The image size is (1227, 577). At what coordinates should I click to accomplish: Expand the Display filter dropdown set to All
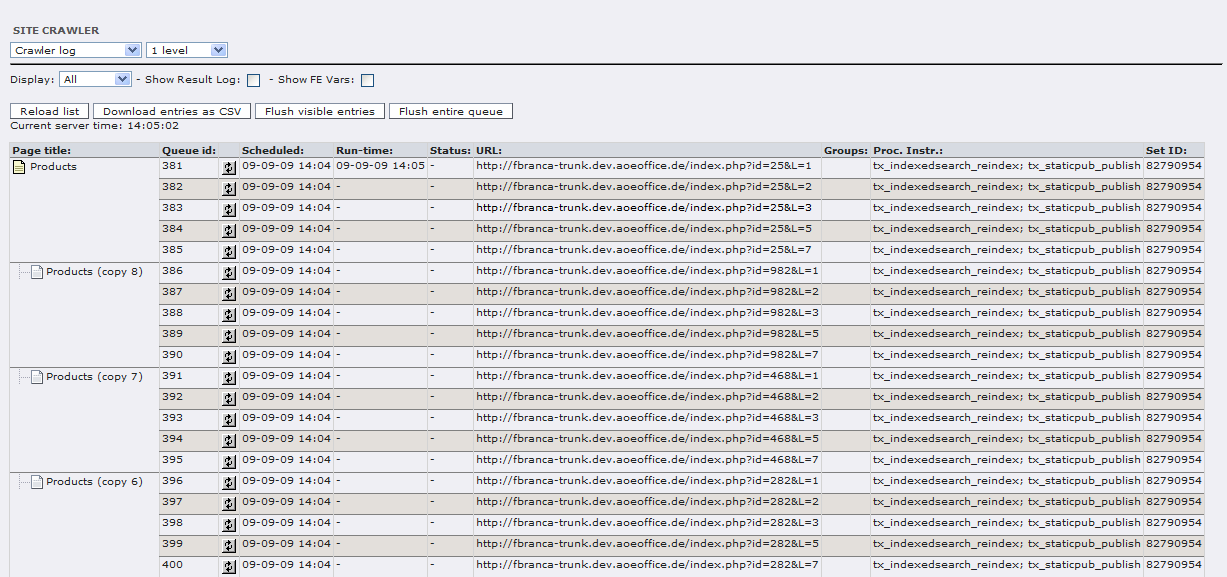(95, 79)
